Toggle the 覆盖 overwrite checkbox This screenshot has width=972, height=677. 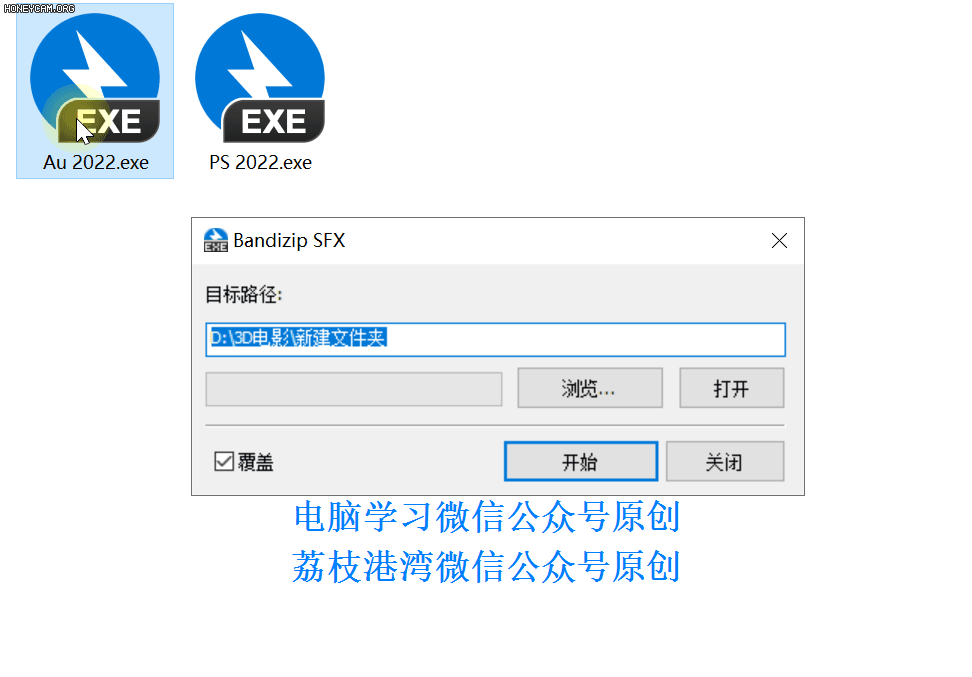pyautogui.click(x=224, y=461)
